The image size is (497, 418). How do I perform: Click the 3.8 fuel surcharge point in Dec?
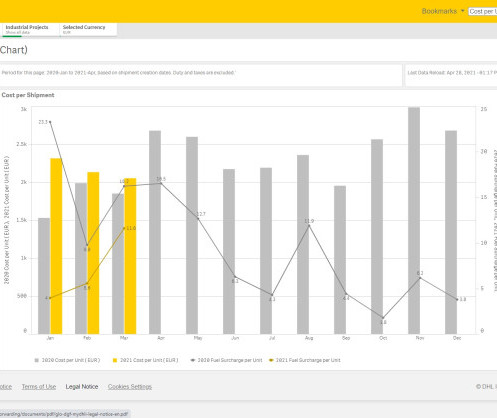tap(457, 299)
